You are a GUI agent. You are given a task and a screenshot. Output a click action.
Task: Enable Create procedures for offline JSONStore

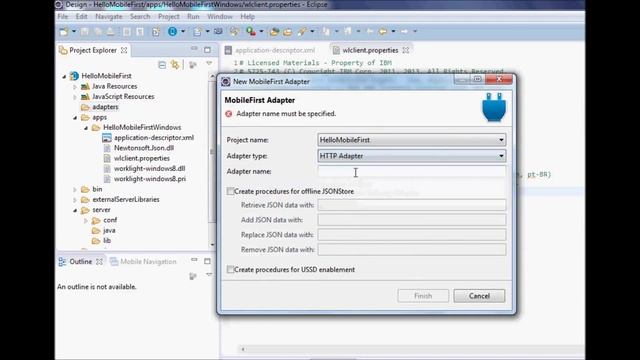[x=230, y=191]
